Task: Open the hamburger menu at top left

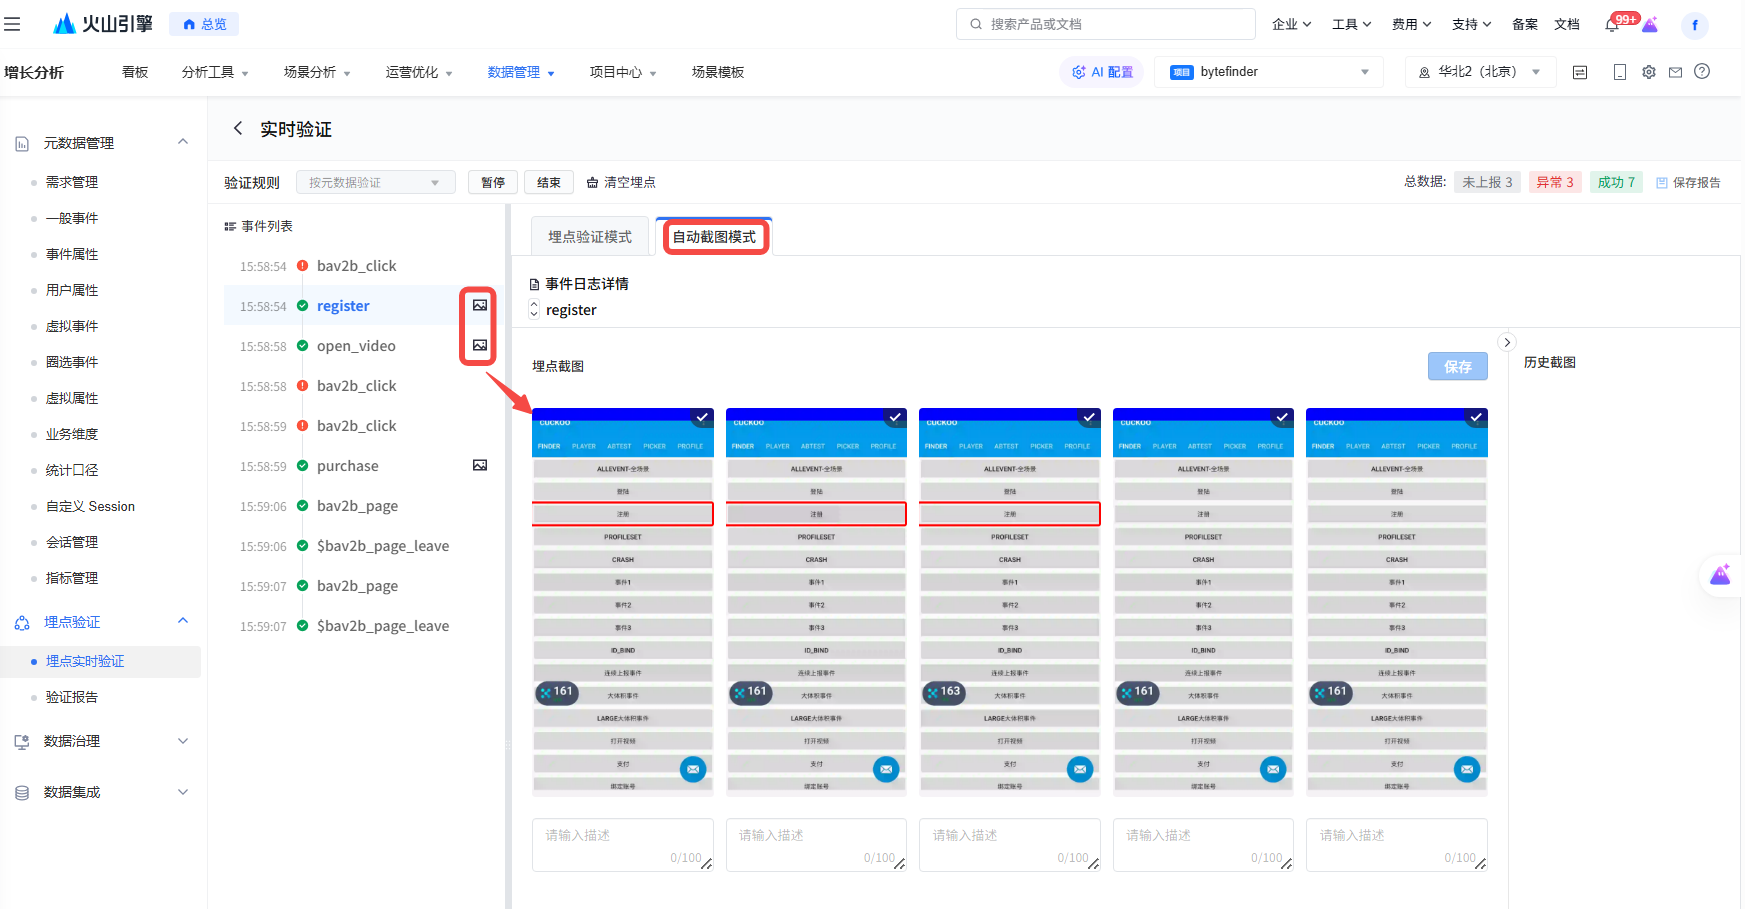Action: [12, 24]
